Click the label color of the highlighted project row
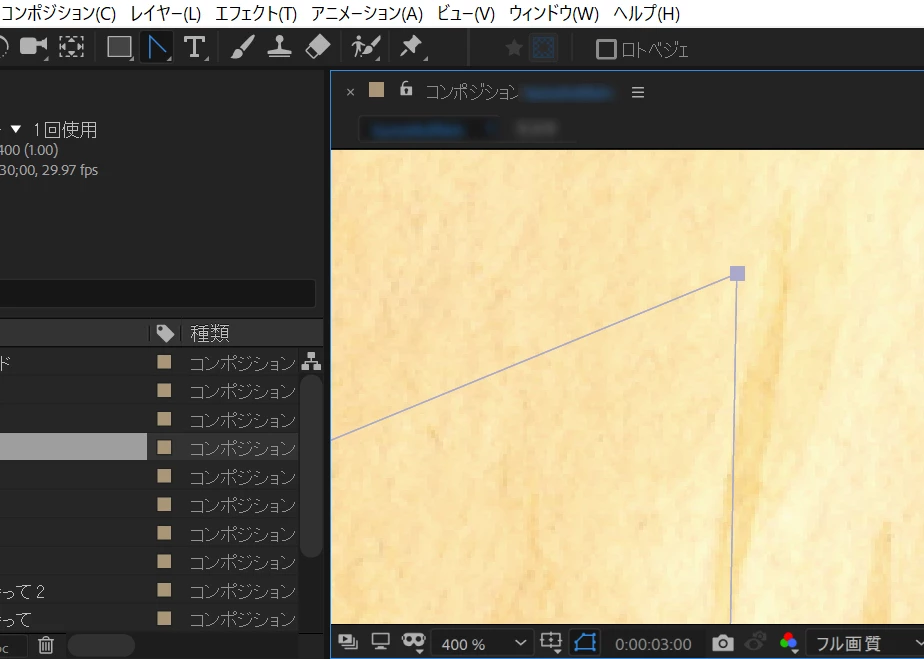 tap(164, 447)
